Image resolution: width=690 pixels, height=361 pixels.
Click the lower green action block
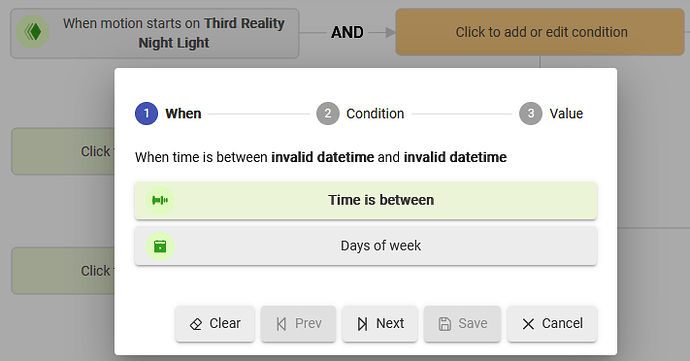[x=63, y=271]
